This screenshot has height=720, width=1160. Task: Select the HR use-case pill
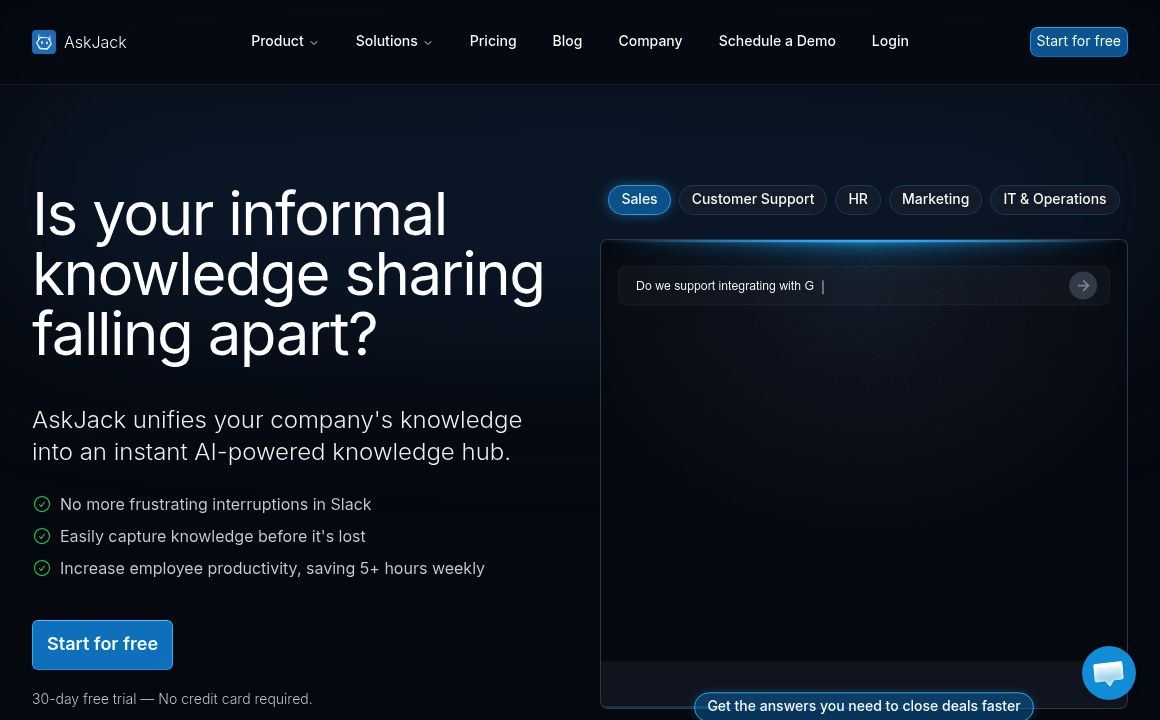pyautogui.click(x=858, y=199)
